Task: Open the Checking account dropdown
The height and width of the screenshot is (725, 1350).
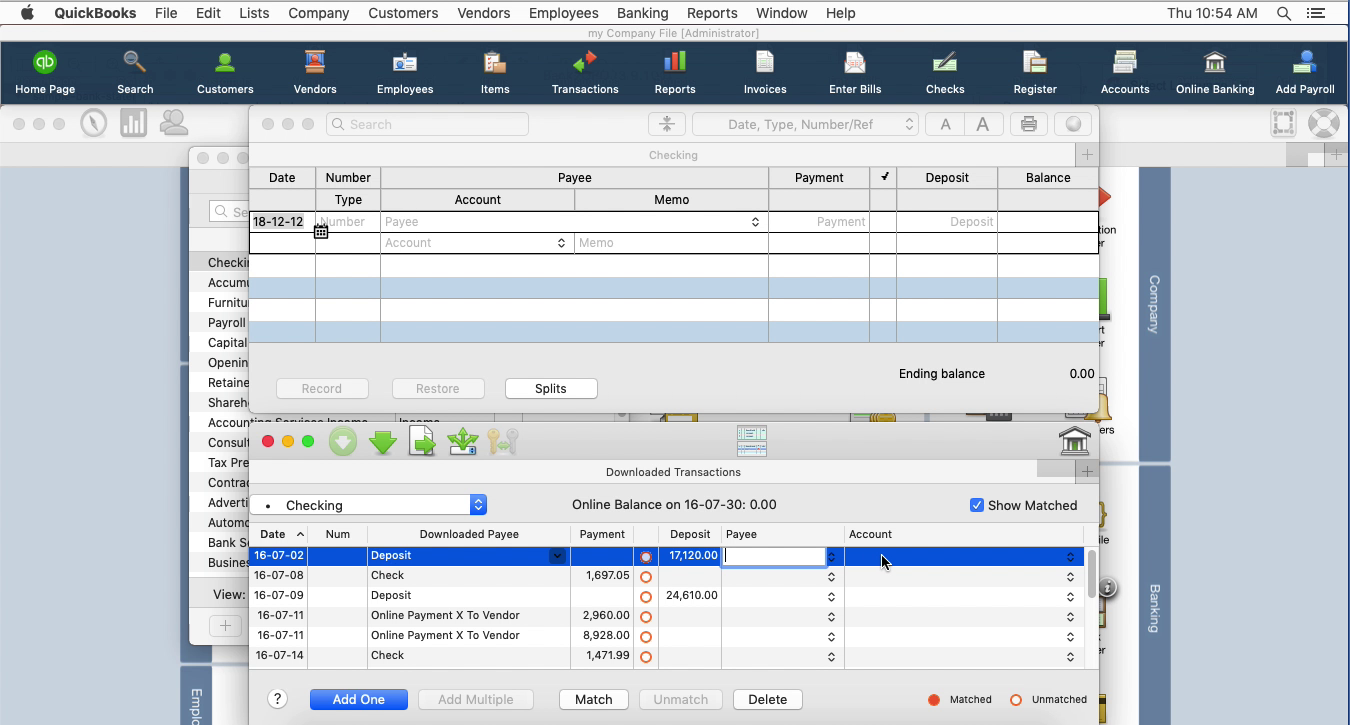Action: 368,505
